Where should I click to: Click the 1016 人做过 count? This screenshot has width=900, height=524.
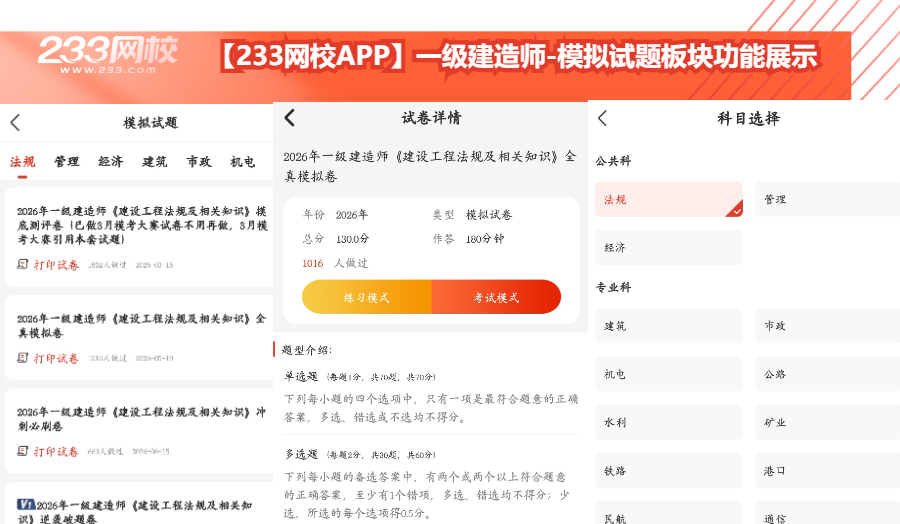(335, 263)
